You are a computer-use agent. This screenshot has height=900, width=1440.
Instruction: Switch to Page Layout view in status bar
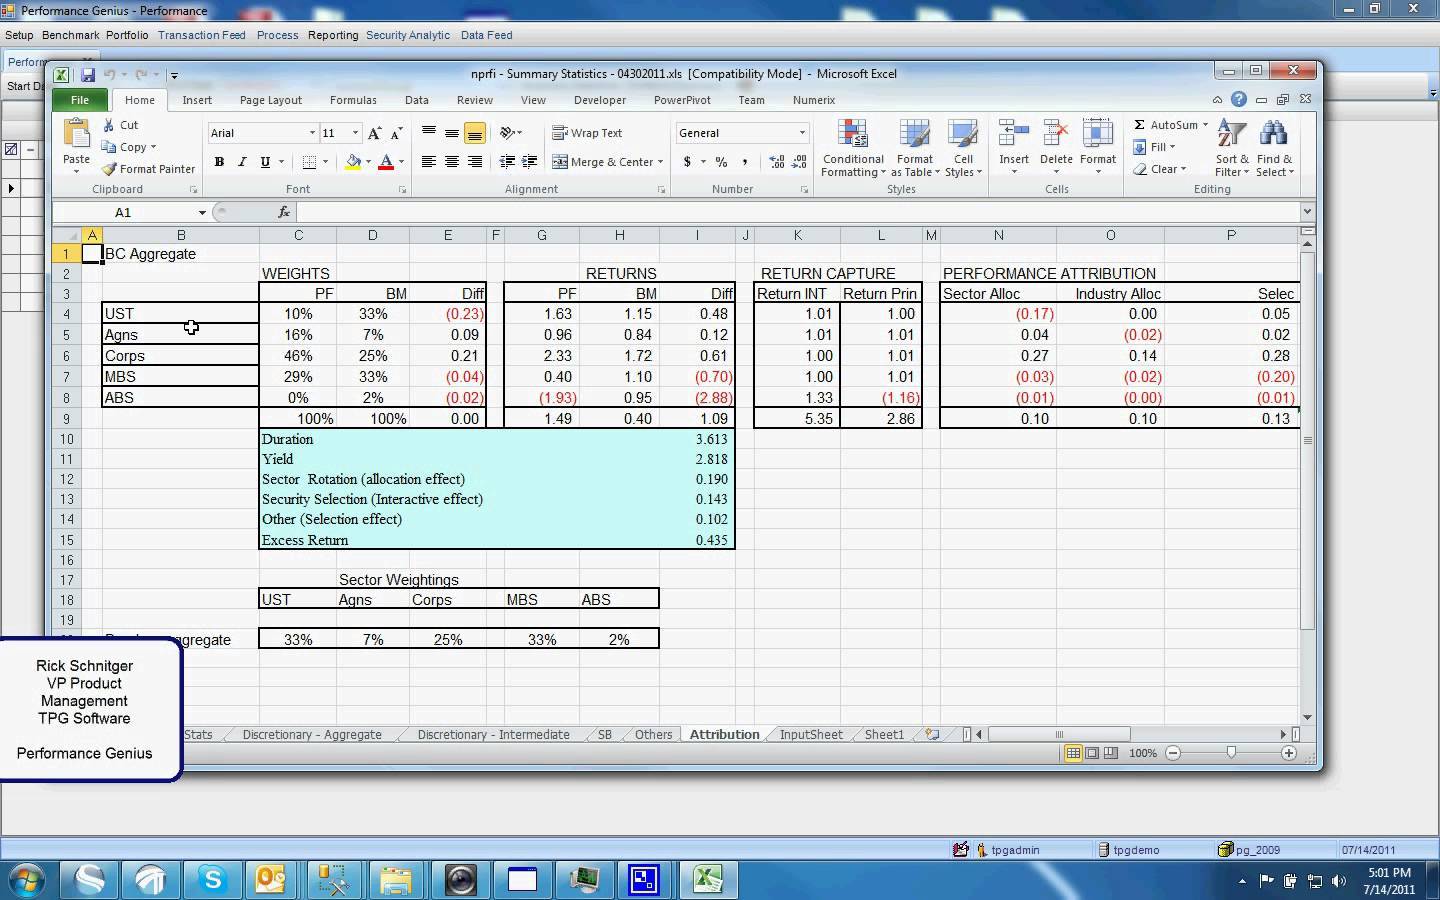(1092, 753)
